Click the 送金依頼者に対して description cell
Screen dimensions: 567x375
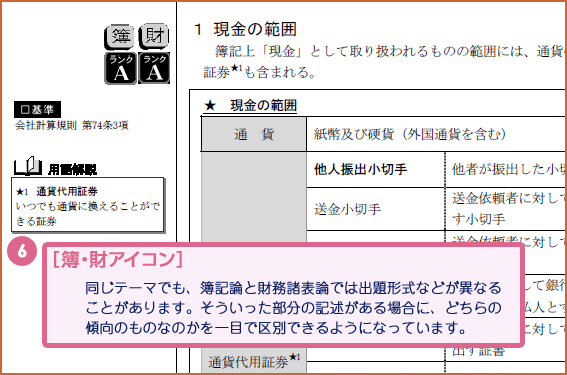pos(506,209)
